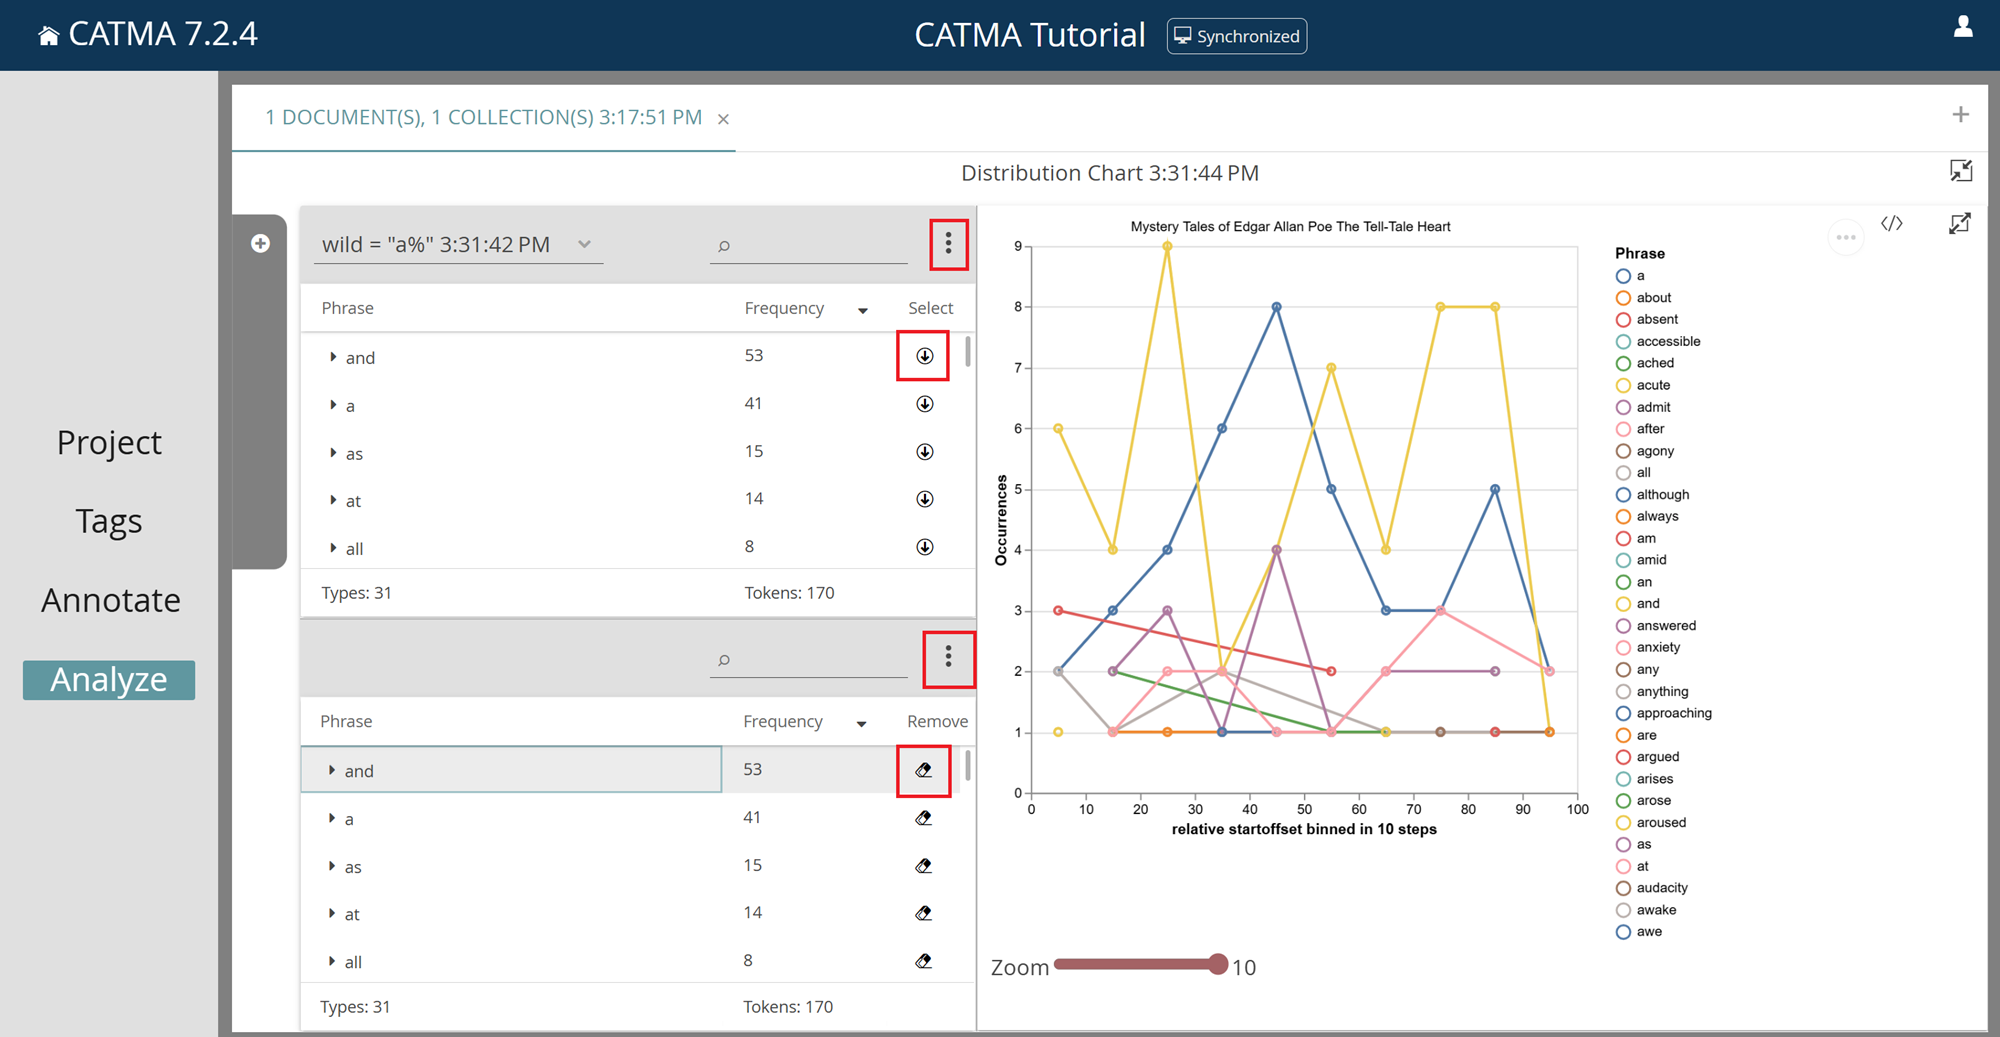Click the Frequency column sort arrow
Image resolution: width=2000 pixels, height=1037 pixels.
coord(861,310)
